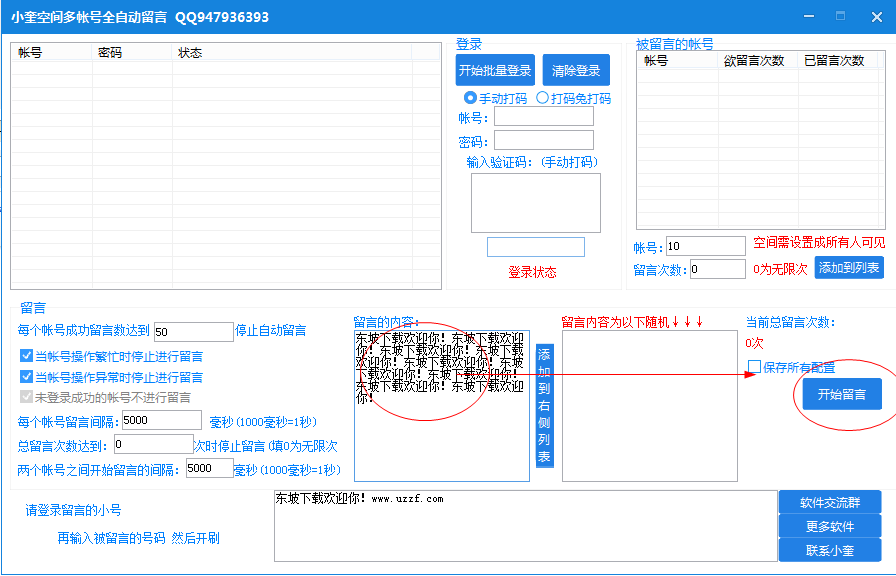Click the 添加到列表 button
896x576 pixels.
pyautogui.click(x=849, y=267)
